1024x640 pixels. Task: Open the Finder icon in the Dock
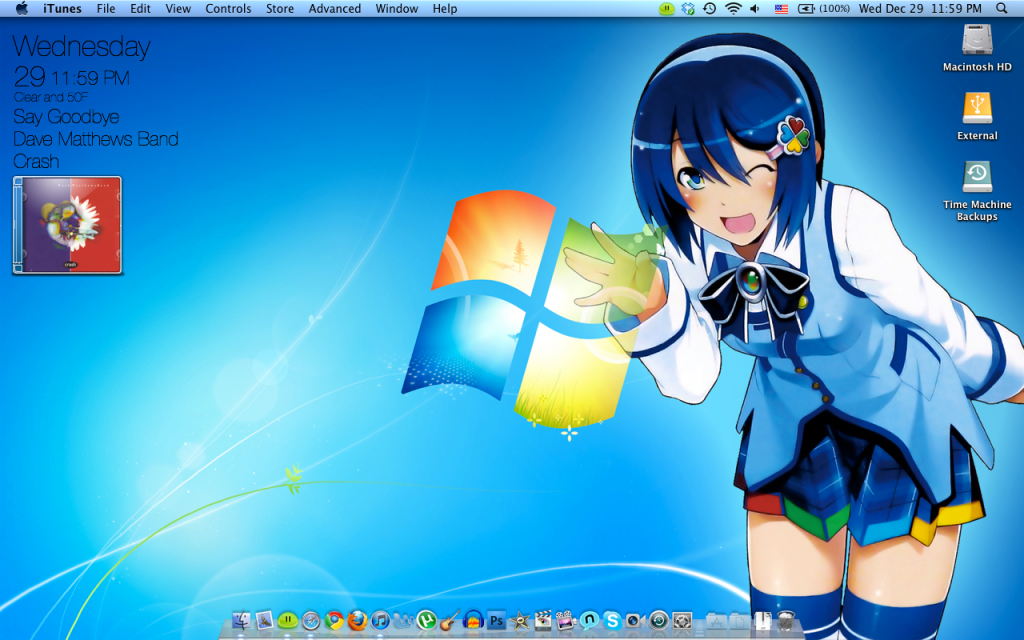241,620
